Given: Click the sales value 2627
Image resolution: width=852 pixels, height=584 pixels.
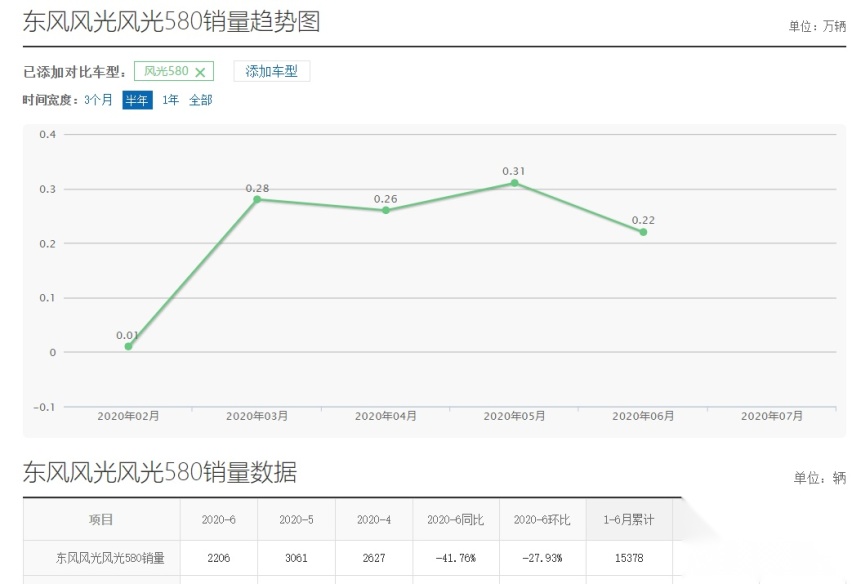Looking at the screenshot, I should (x=374, y=558).
